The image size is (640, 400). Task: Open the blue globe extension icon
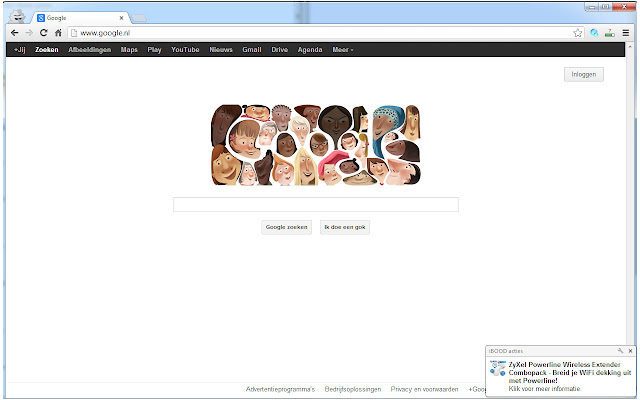pos(594,33)
